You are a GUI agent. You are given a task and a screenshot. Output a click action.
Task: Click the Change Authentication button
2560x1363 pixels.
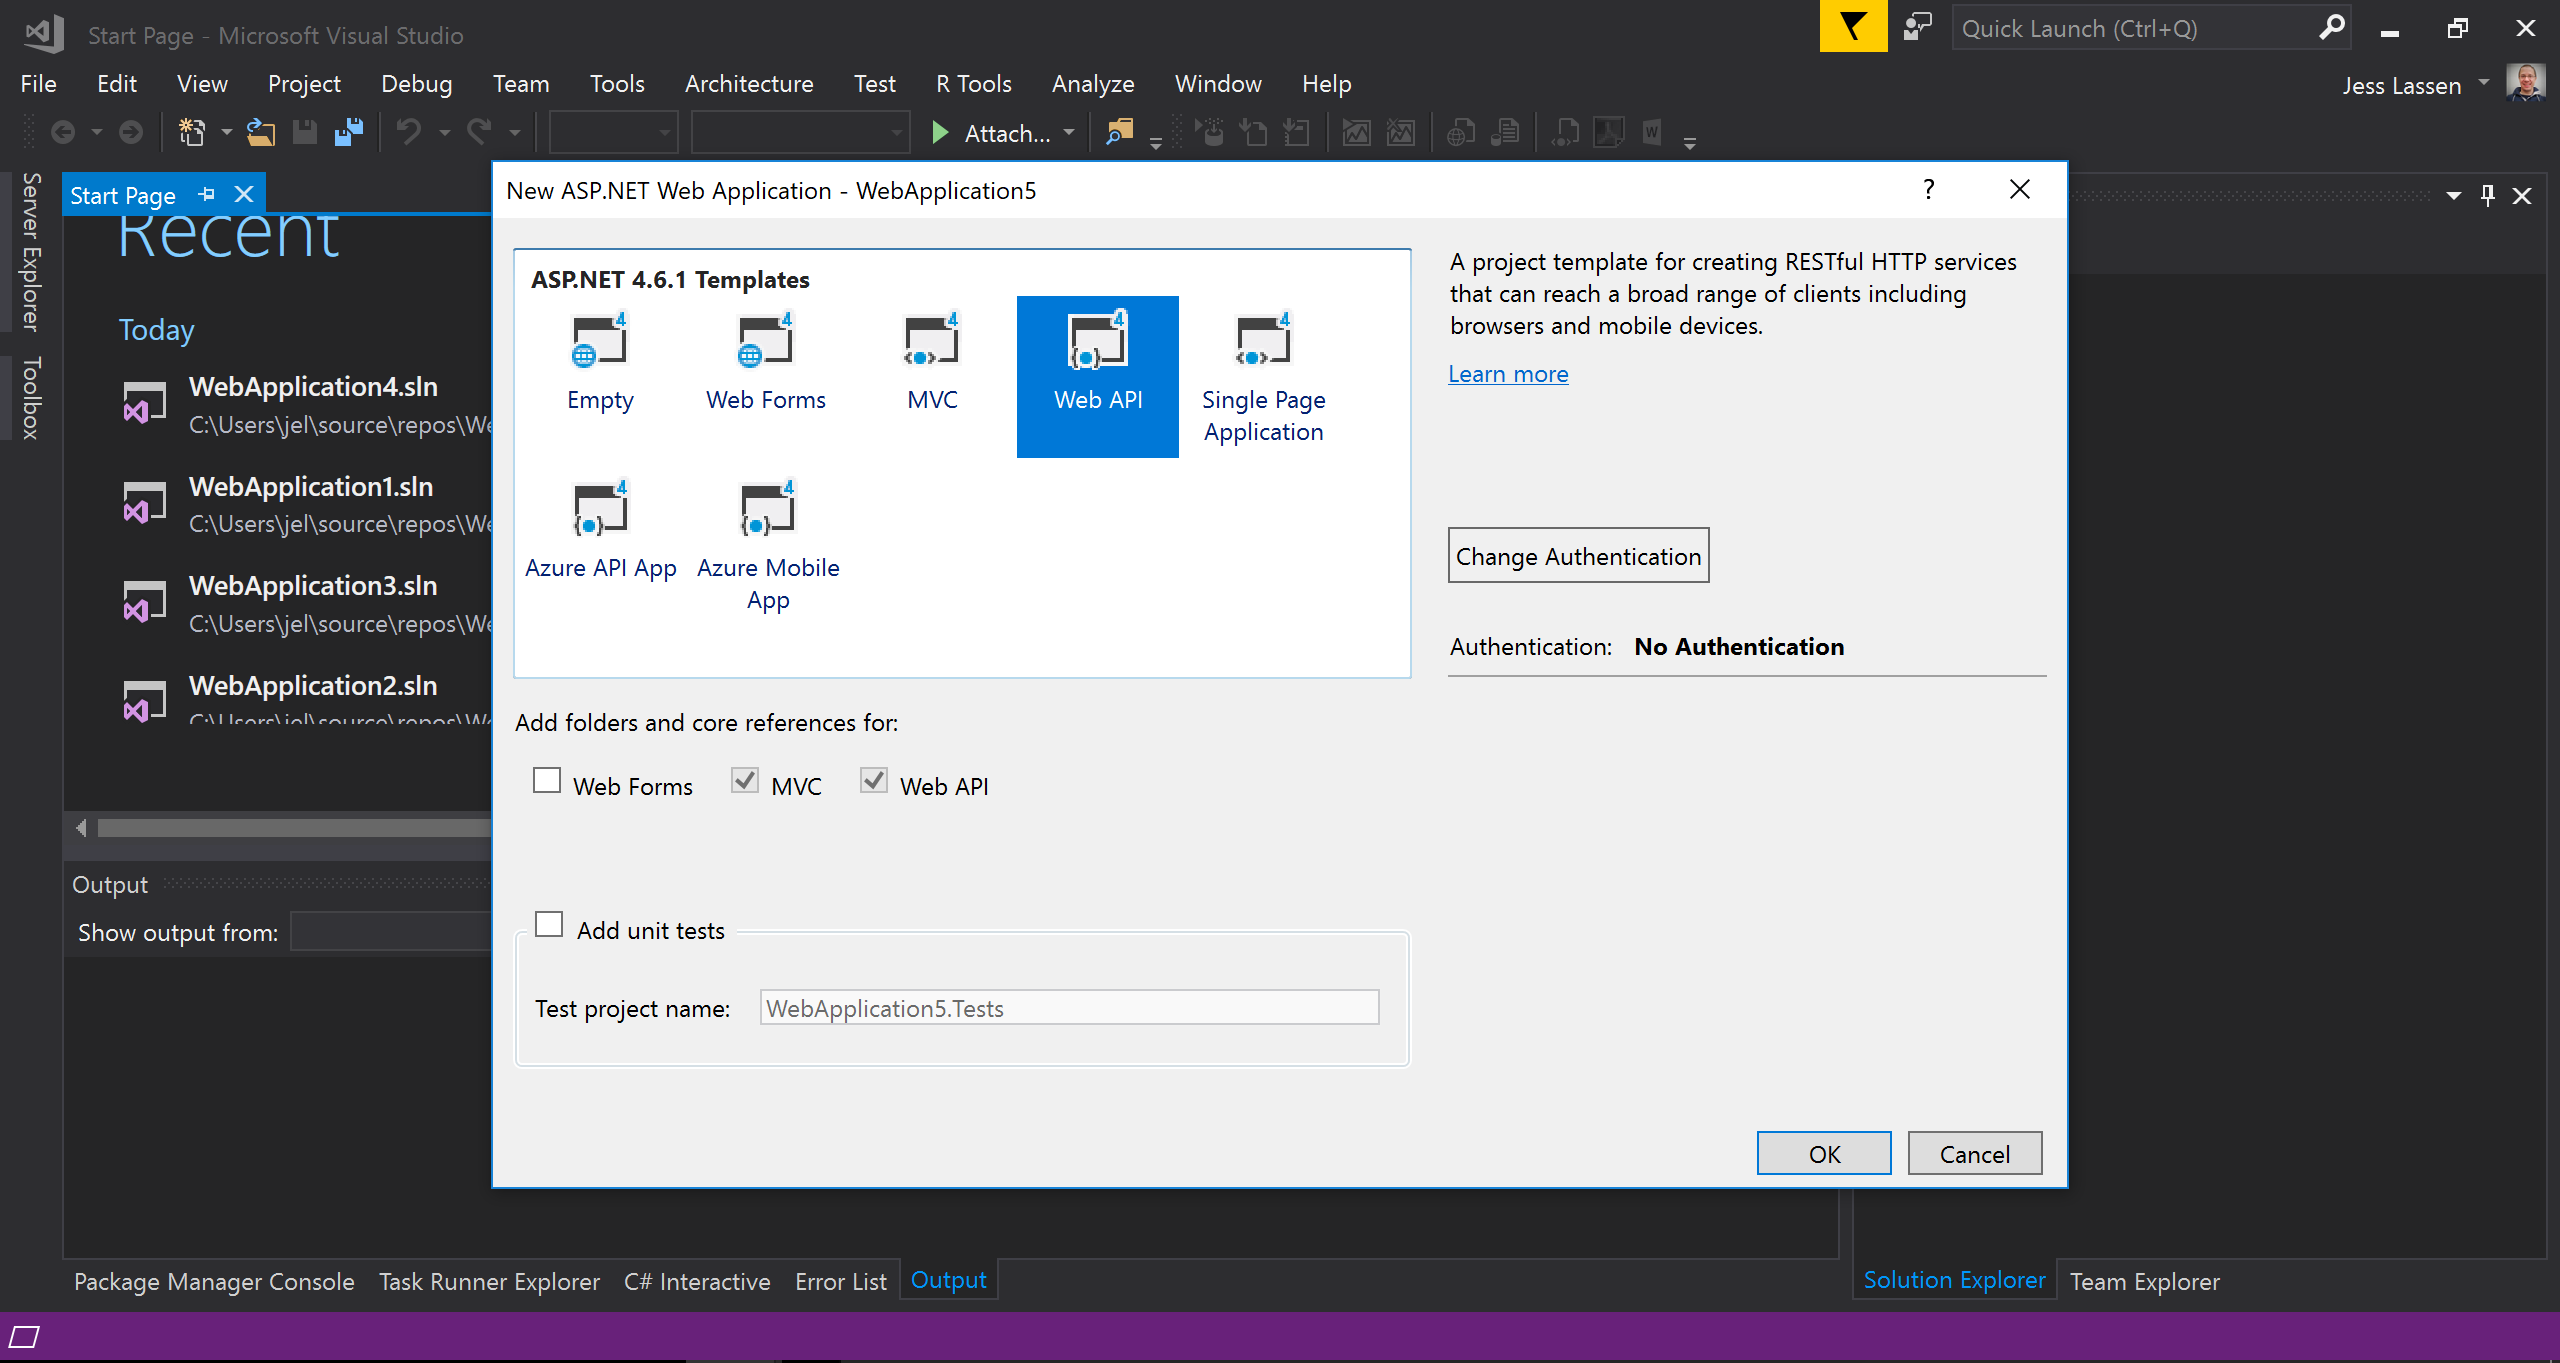point(1578,556)
